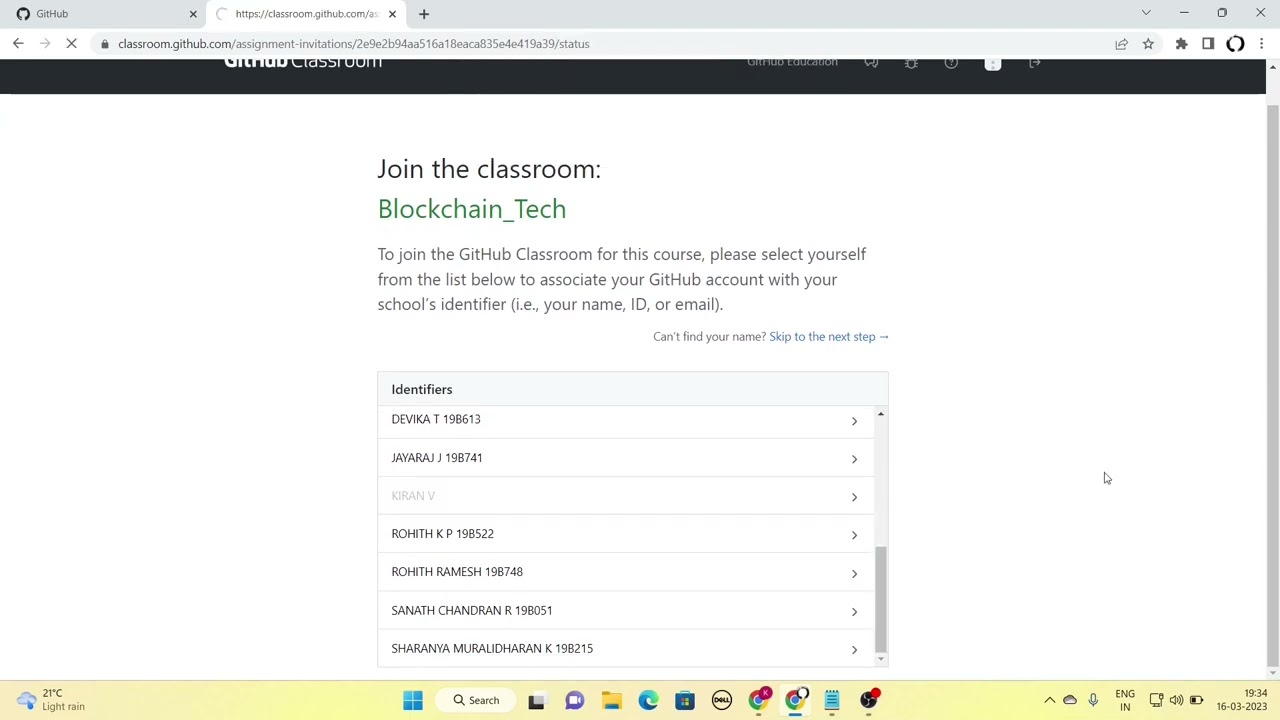The image size is (1280, 720).
Task: Click the chevron on DEVIKA T row
Action: click(x=854, y=421)
